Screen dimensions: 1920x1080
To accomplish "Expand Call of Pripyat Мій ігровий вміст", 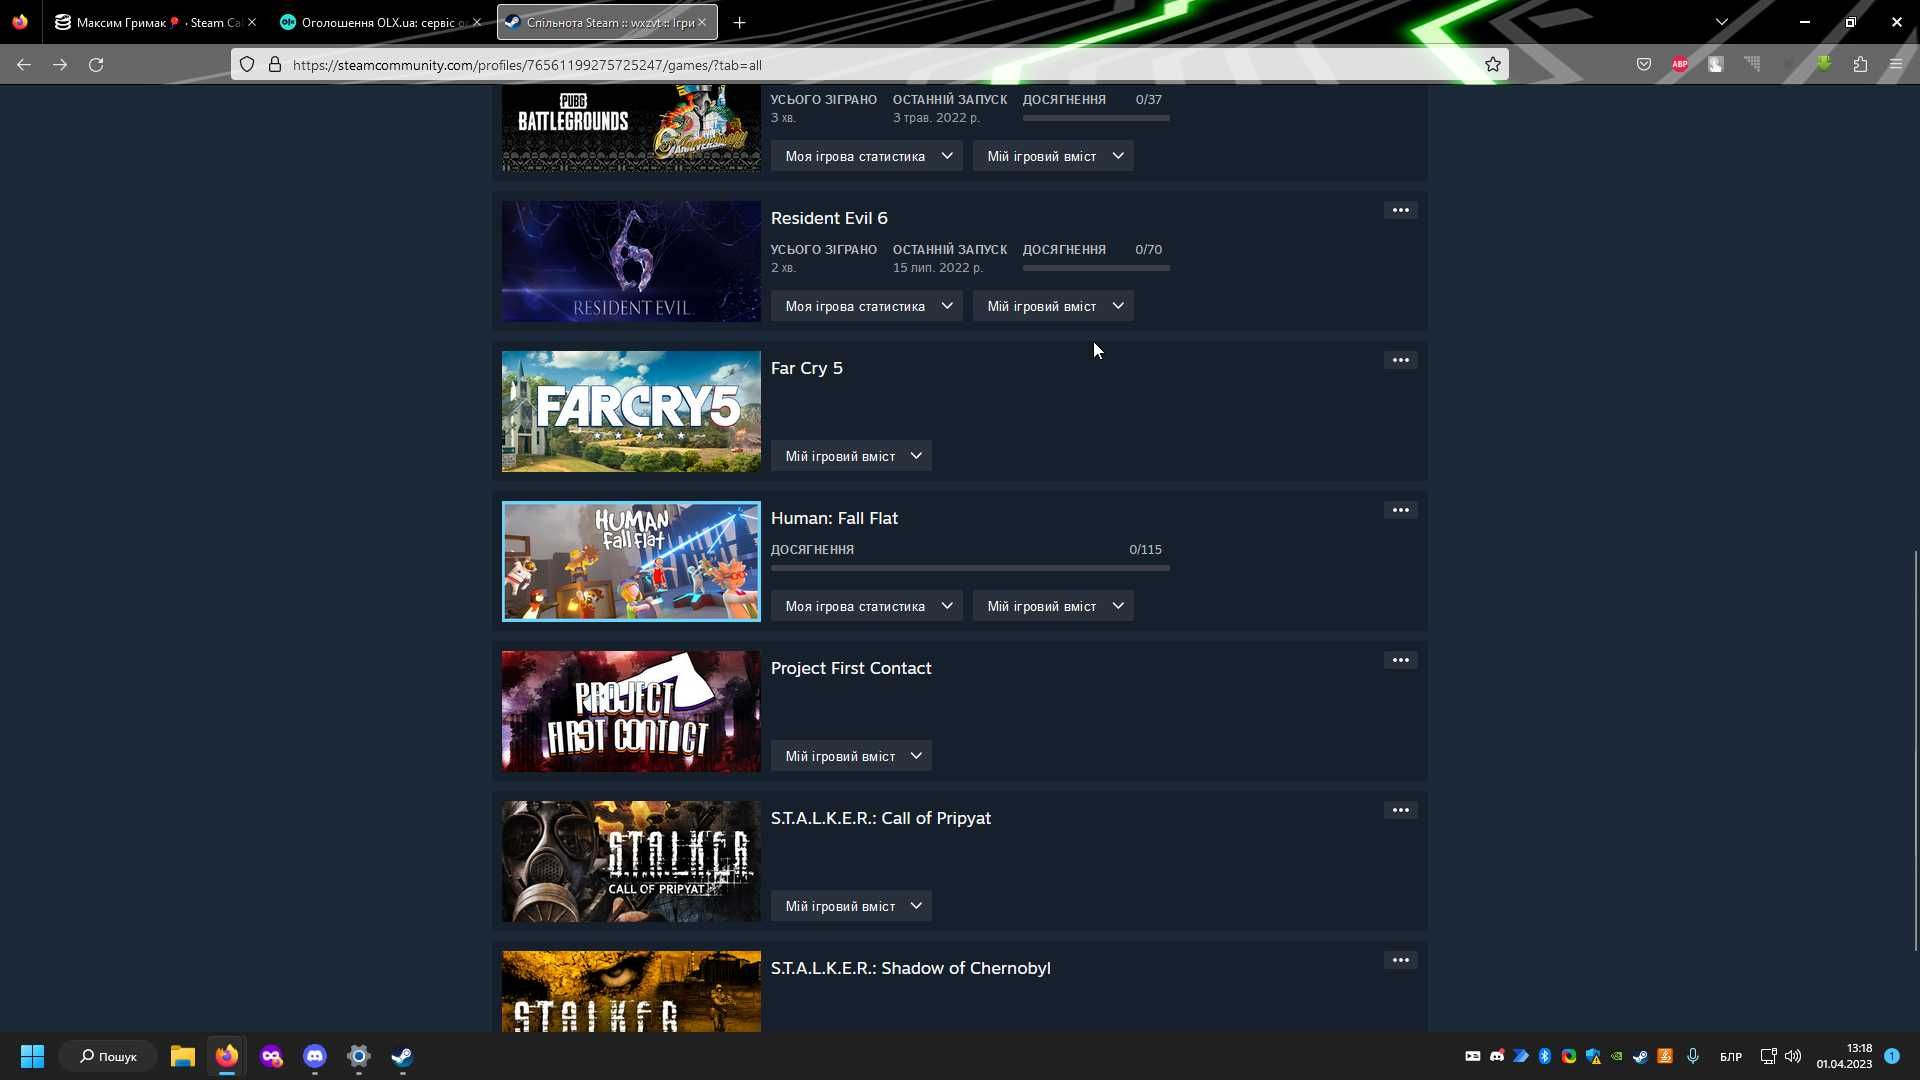I will tap(851, 906).
